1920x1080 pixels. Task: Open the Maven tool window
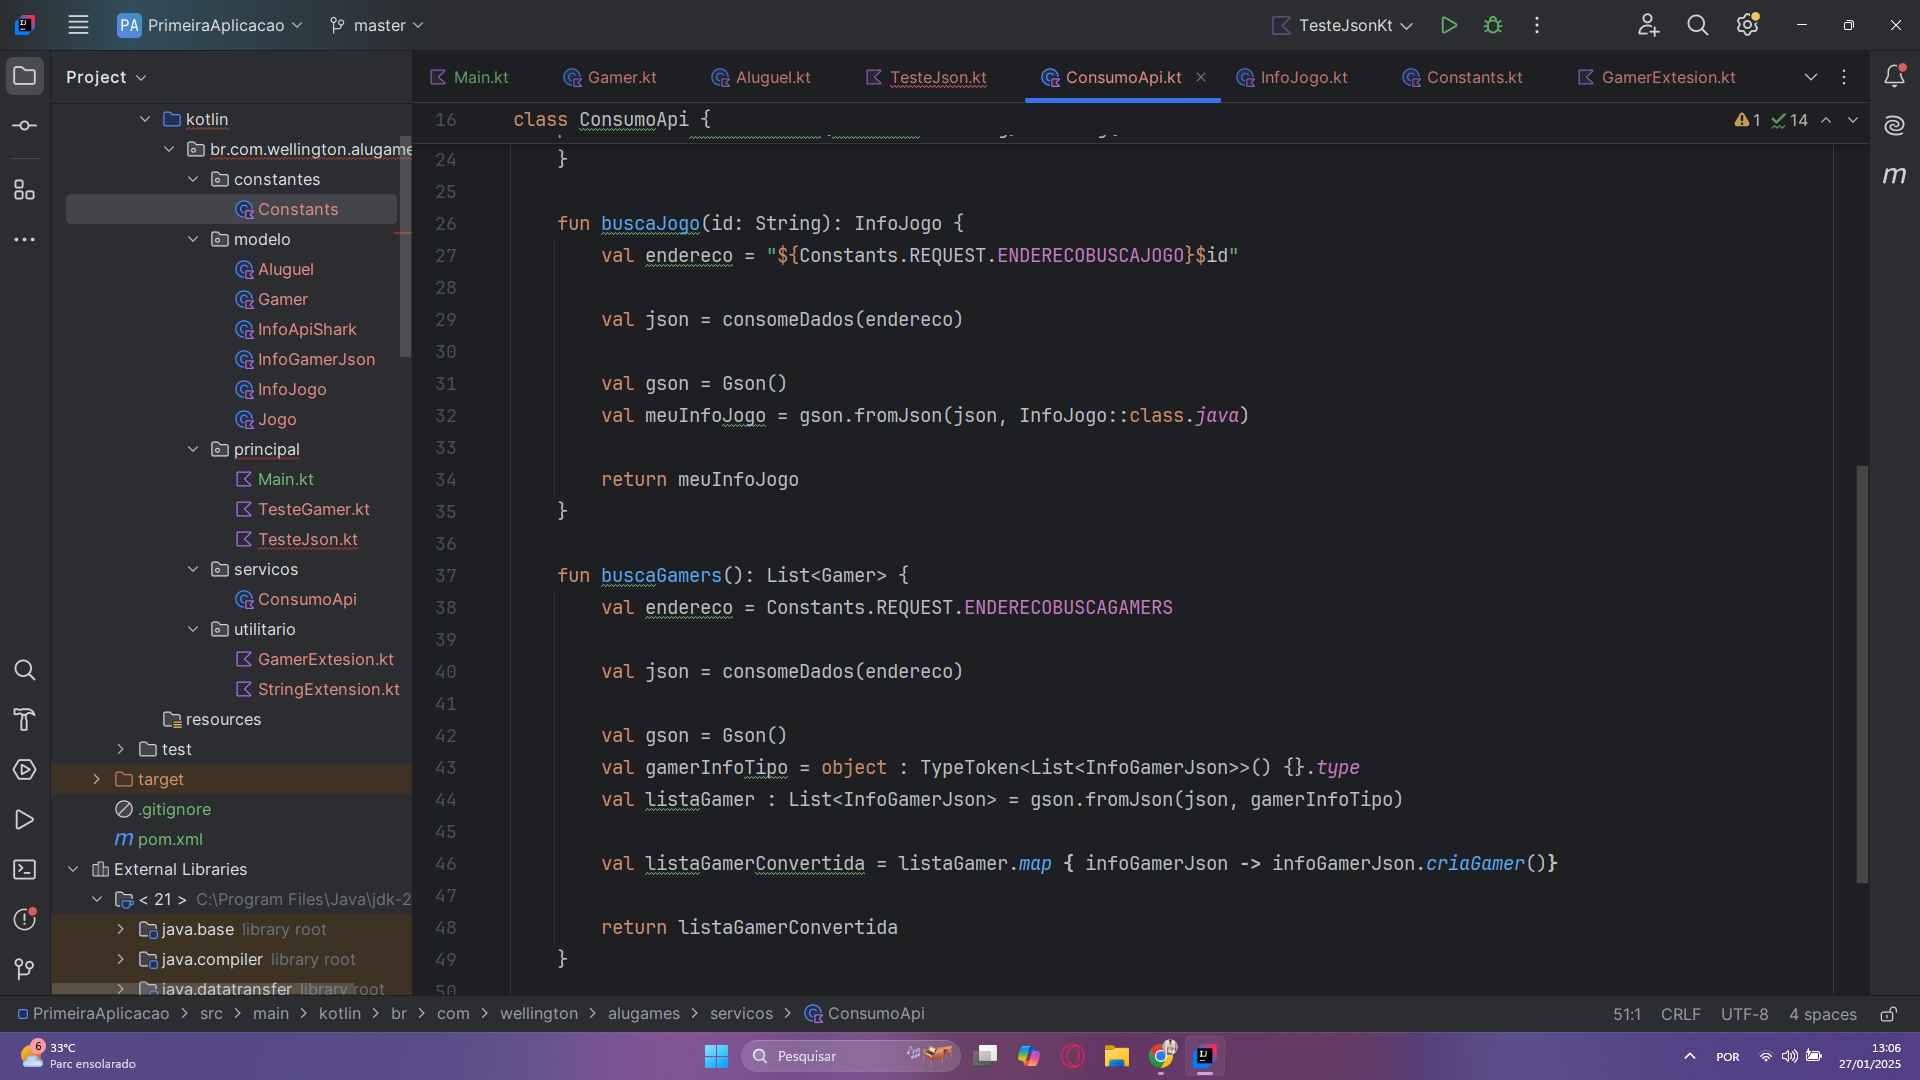click(x=1894, y=176)
